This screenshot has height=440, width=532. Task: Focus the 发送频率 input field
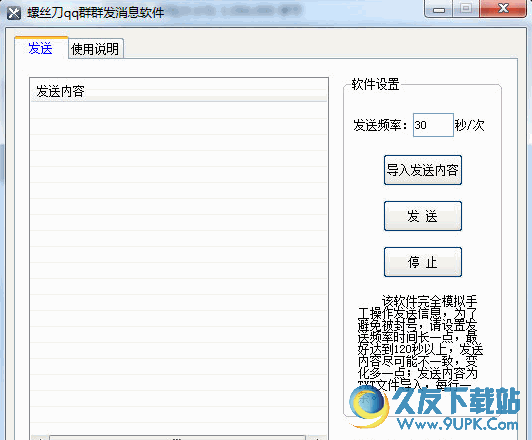(x=433, y=125)
